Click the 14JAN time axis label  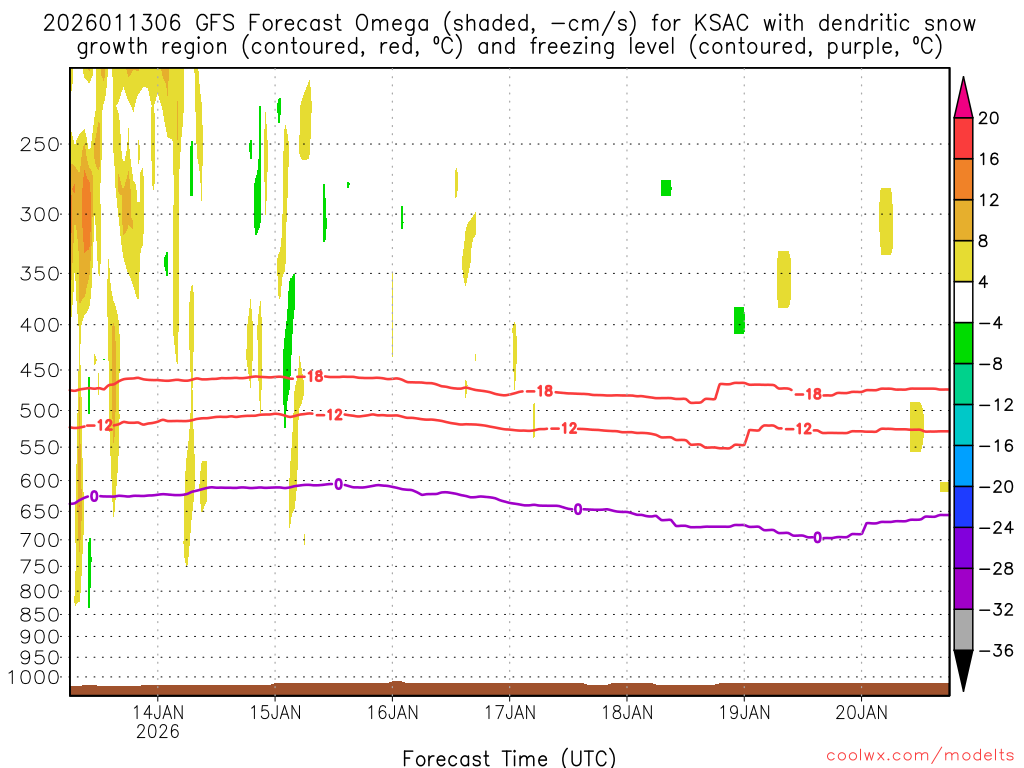(158, 712)
